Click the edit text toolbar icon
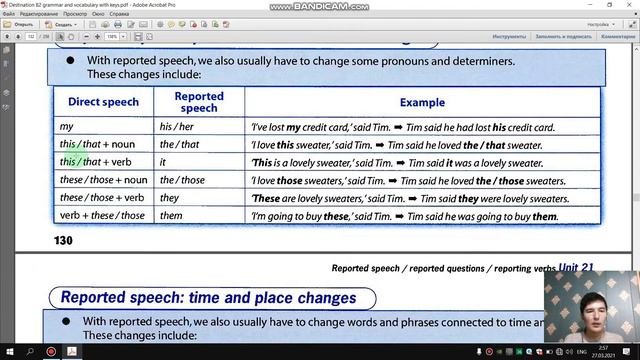 pos(131,24)
